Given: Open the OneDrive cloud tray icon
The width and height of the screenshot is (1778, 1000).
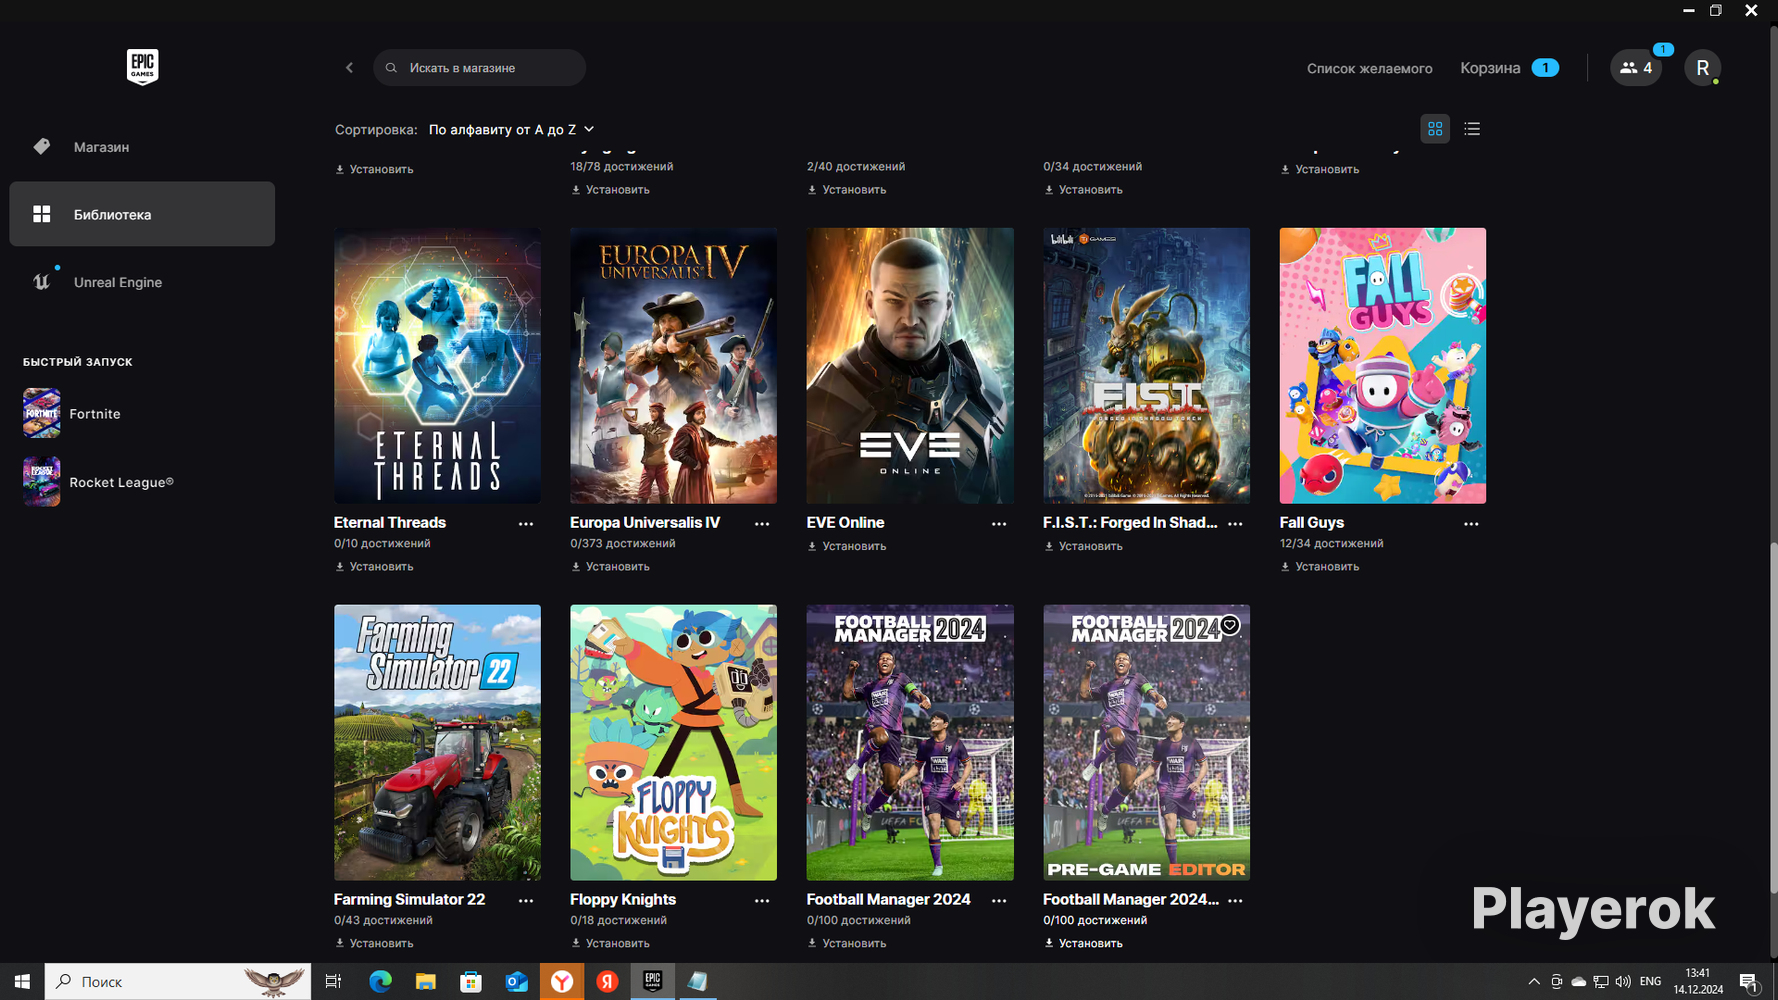Looking at the screenshot, I should (1579, 982).
